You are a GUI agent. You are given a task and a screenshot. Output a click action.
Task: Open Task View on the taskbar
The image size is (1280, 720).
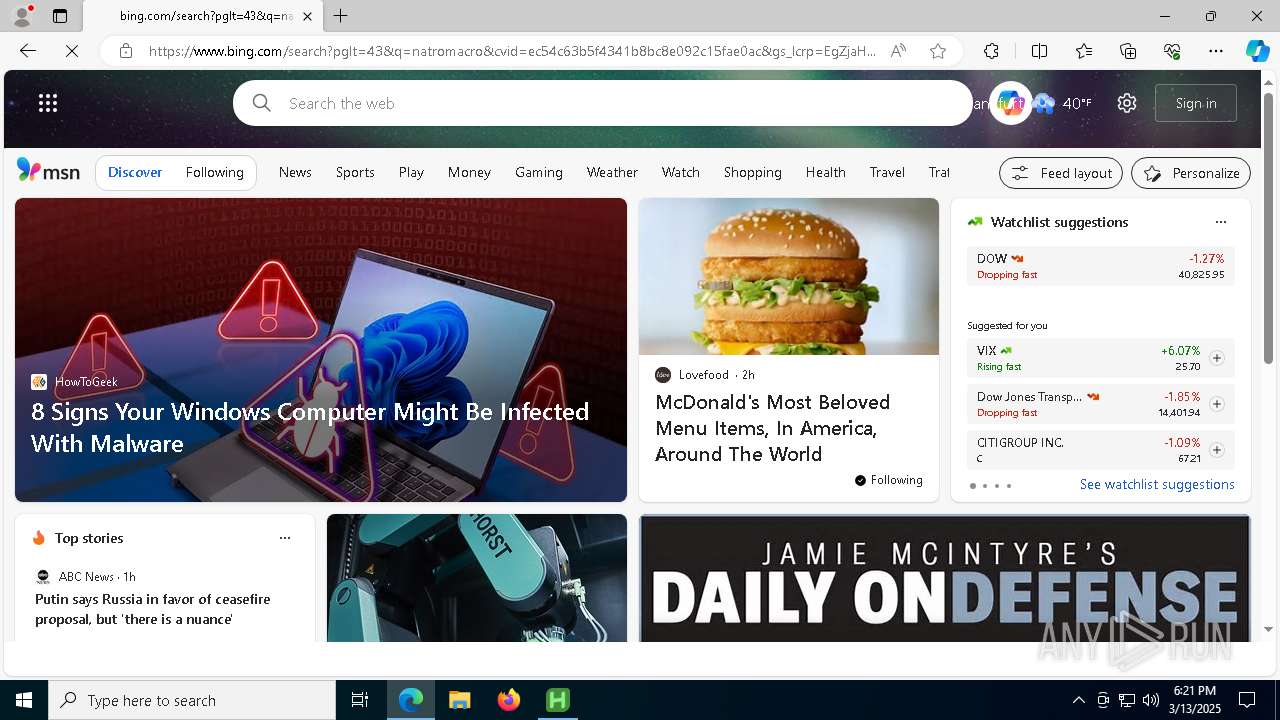[360, 700]
